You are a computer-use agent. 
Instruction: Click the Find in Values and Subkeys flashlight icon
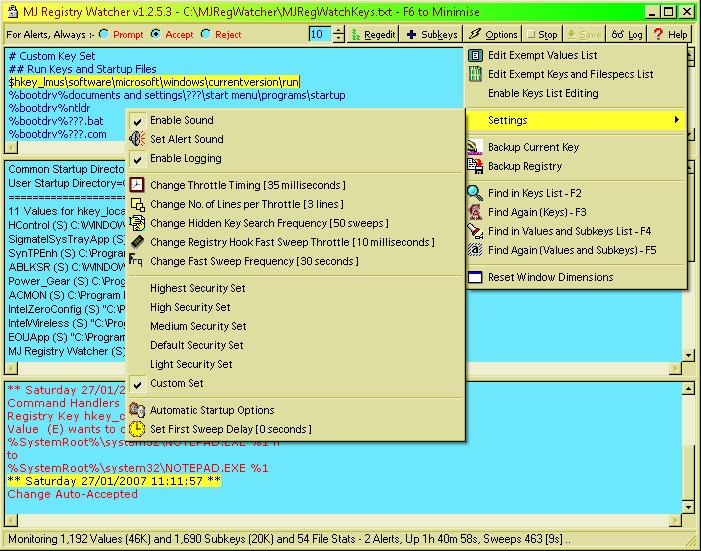coord(475,231)
